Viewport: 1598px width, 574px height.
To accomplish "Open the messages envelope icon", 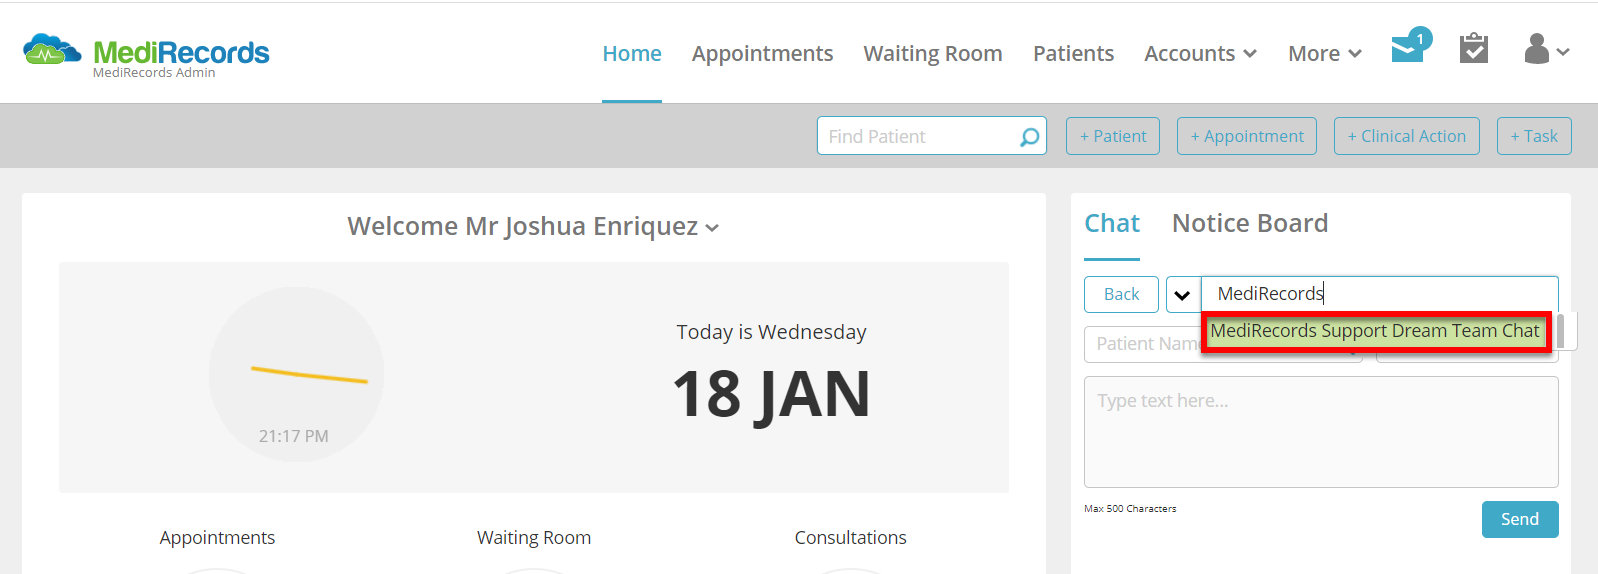I will (x=1410, y=46).
